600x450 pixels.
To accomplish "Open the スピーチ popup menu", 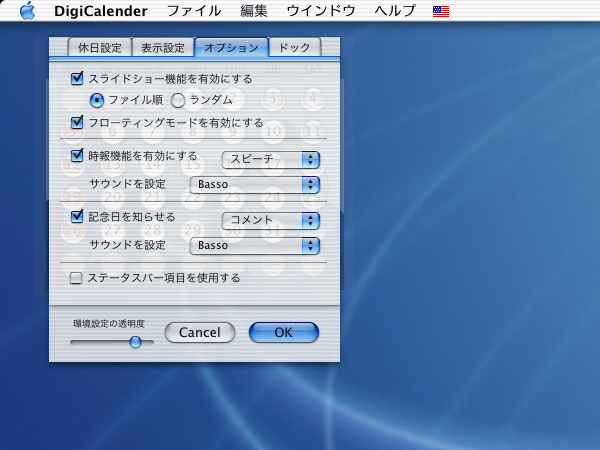I will pos(271,160).
